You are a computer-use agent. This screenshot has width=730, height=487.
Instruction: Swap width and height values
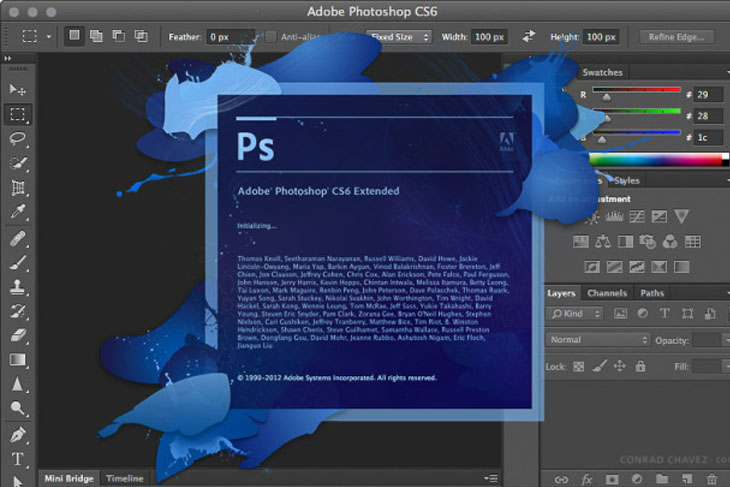[528, 36]
